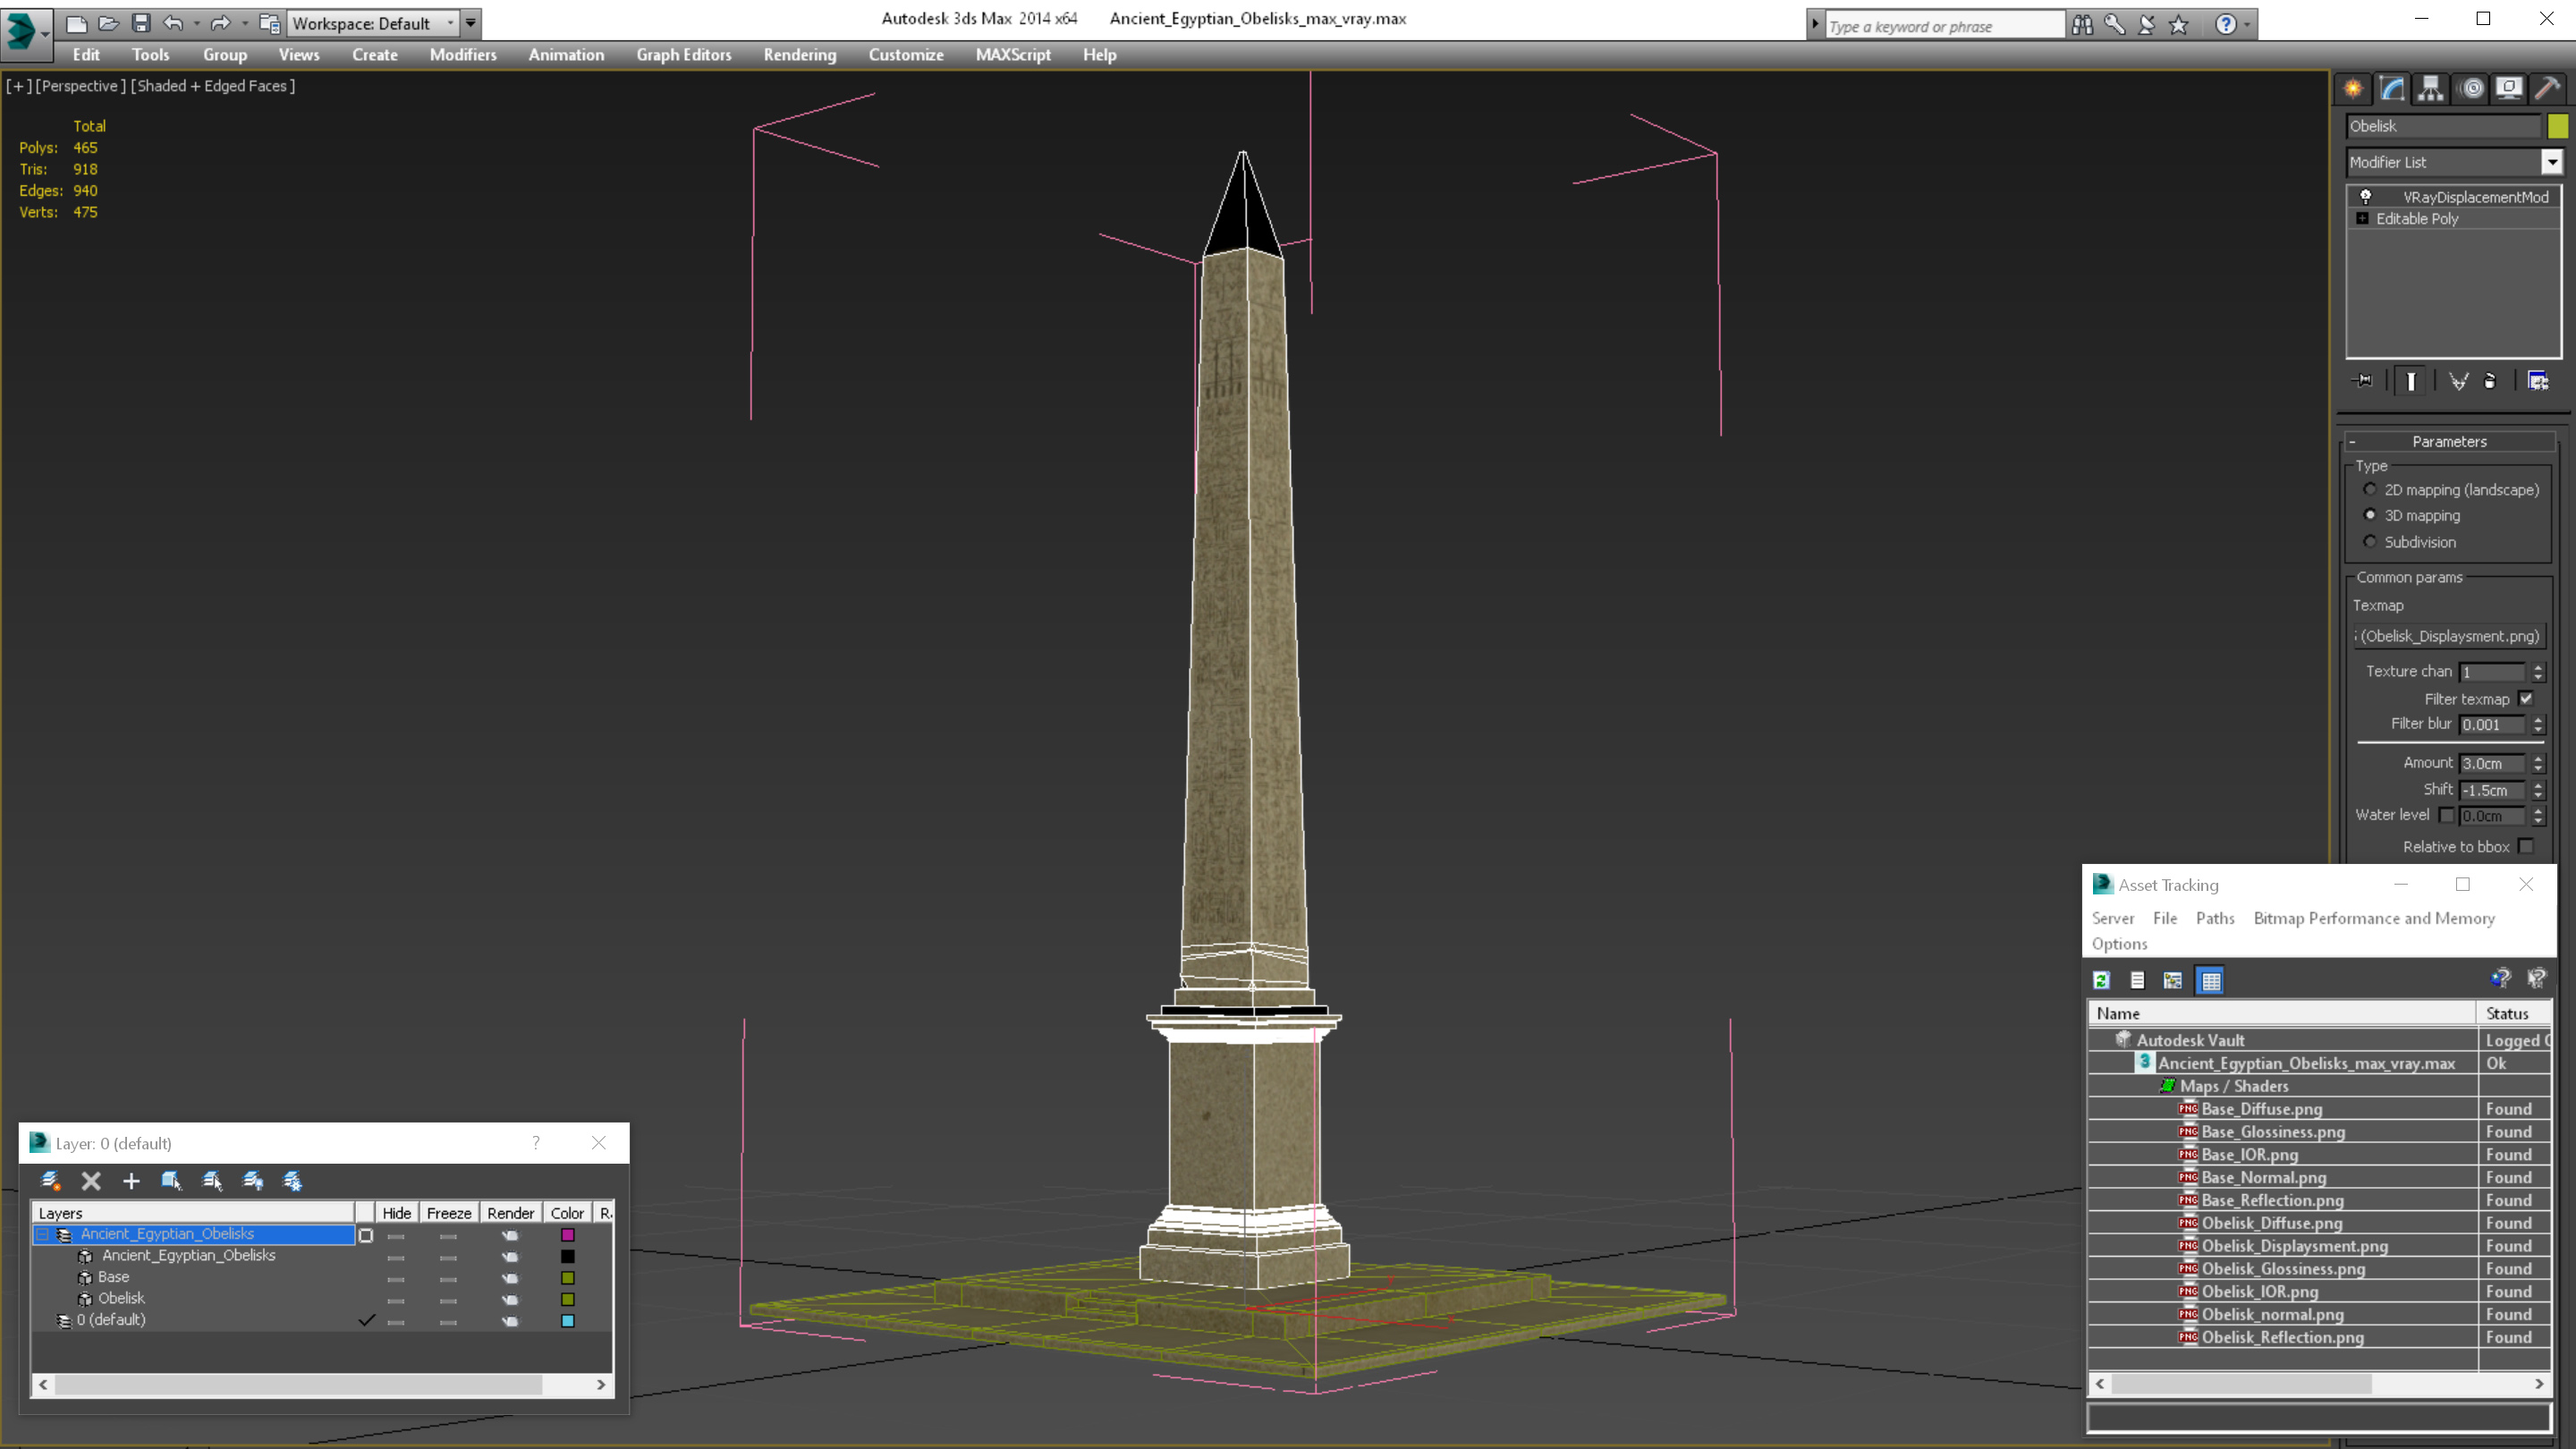This screenshot has height=1449, width=2576.
Task: Open the Create panel star icon
Action: (x=2353, y=89)
